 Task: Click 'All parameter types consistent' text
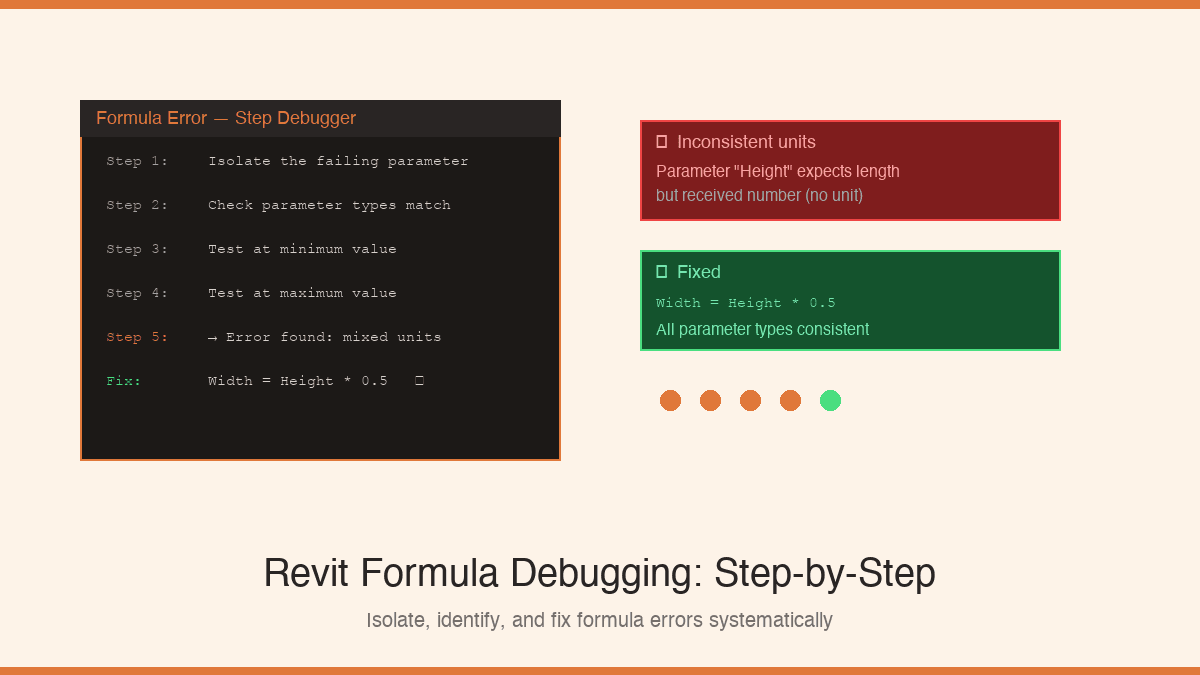762,329
